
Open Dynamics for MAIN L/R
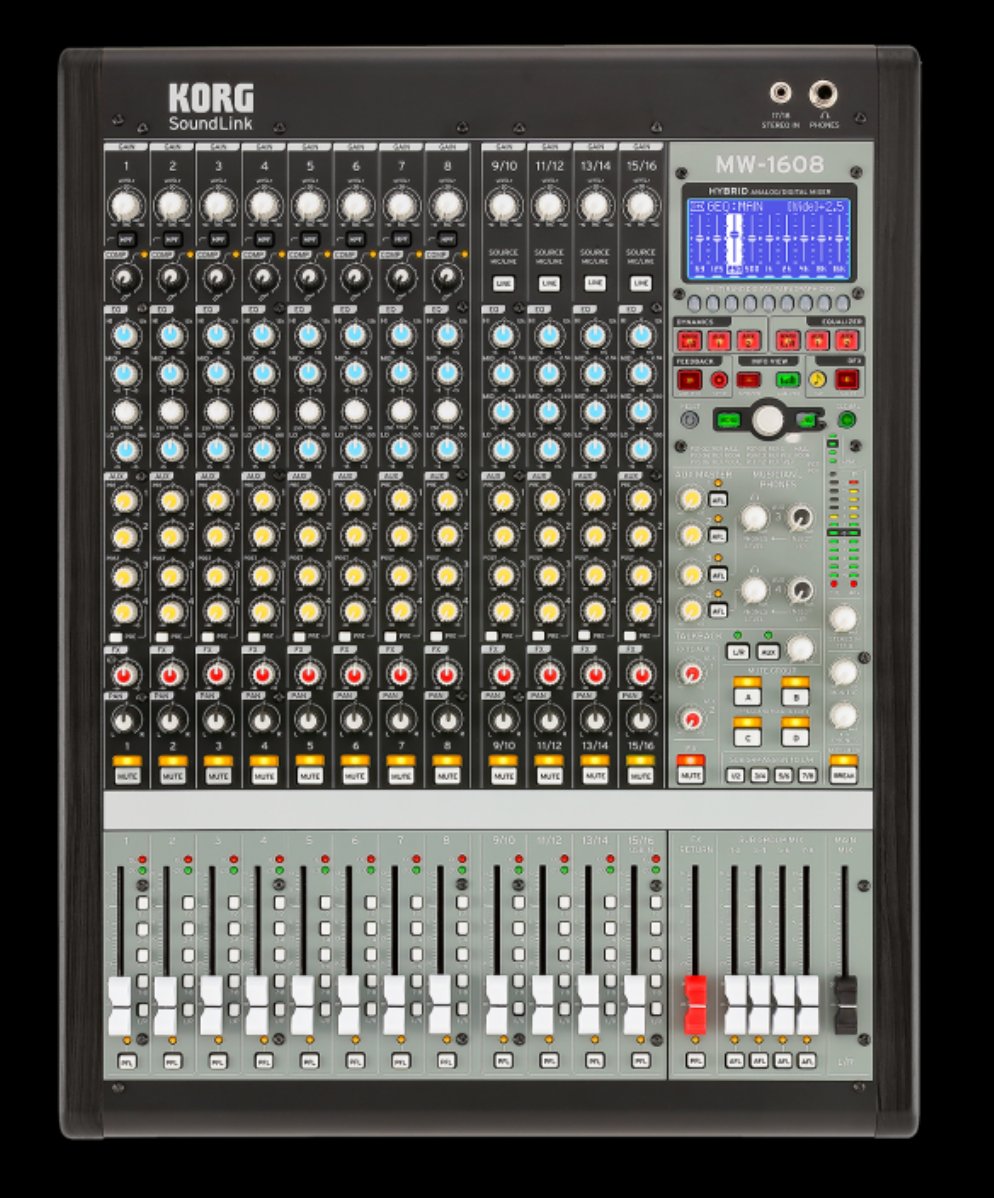(x=690, y=340)
